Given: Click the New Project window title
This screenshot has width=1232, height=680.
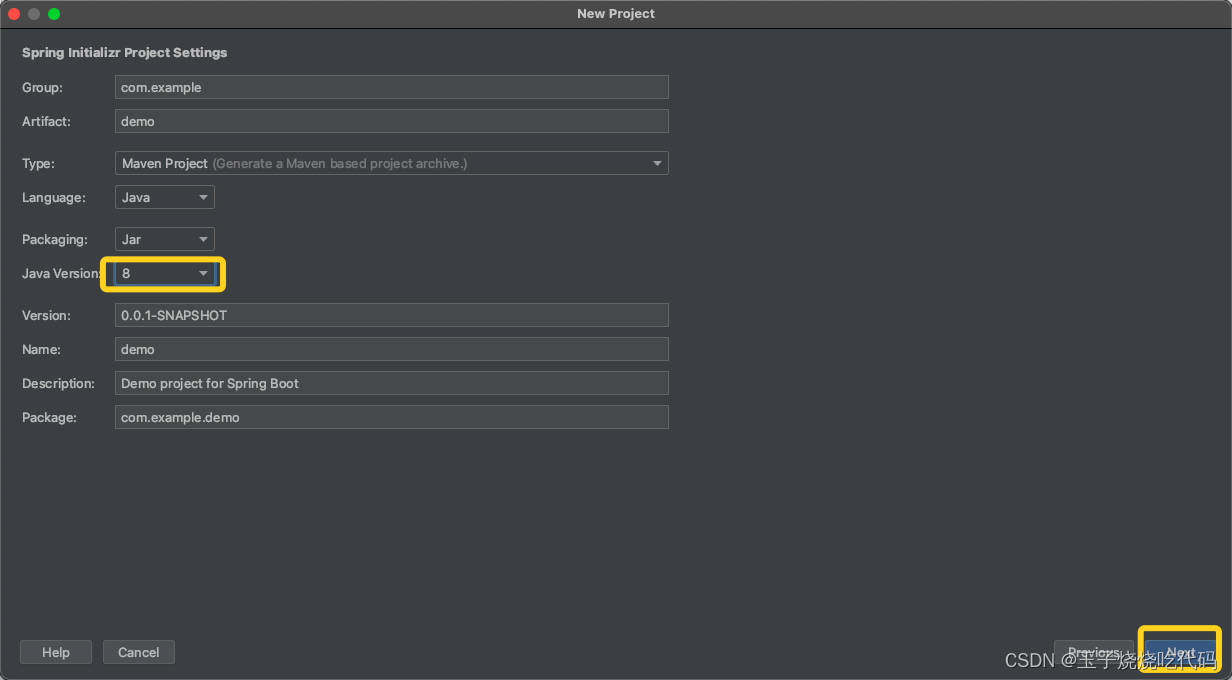Looking at the screenshot, I should 616,14.
